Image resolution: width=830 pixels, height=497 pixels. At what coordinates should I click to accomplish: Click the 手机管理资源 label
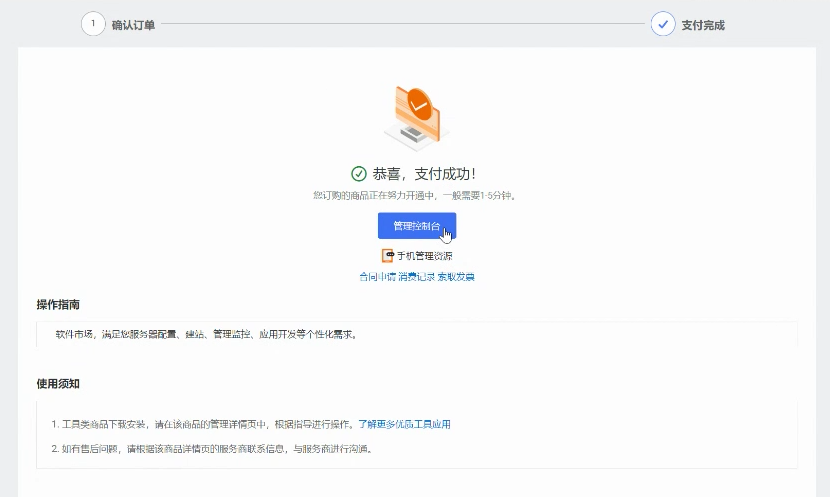pyautogui.click(x=425, y=256)
